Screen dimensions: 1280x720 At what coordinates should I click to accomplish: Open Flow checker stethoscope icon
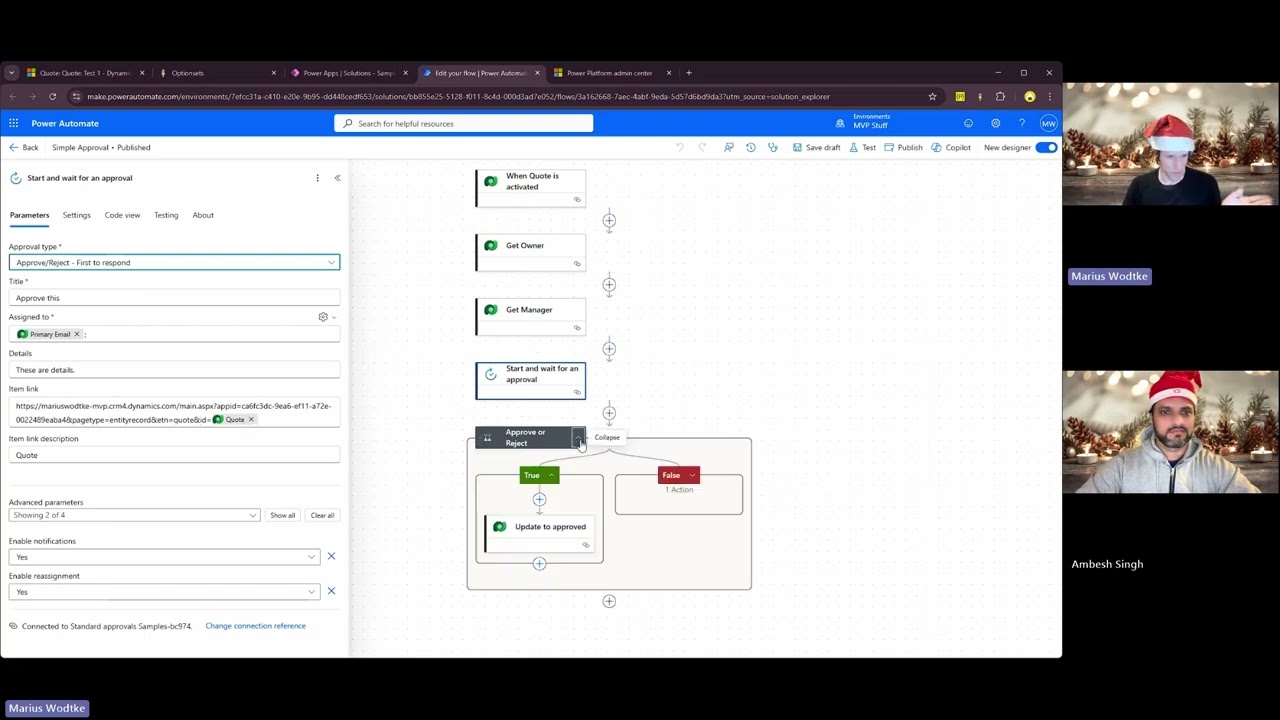(773, 147)
